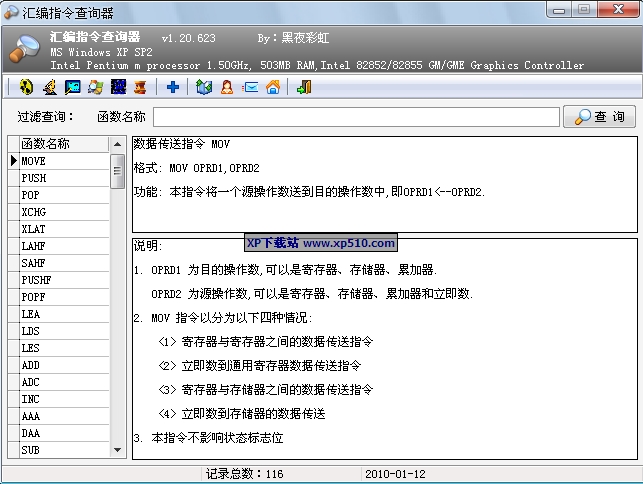Click the XP下载站 www.xp510.com watermark link
This screenshot has height=484, width=643.
point(320,243)
